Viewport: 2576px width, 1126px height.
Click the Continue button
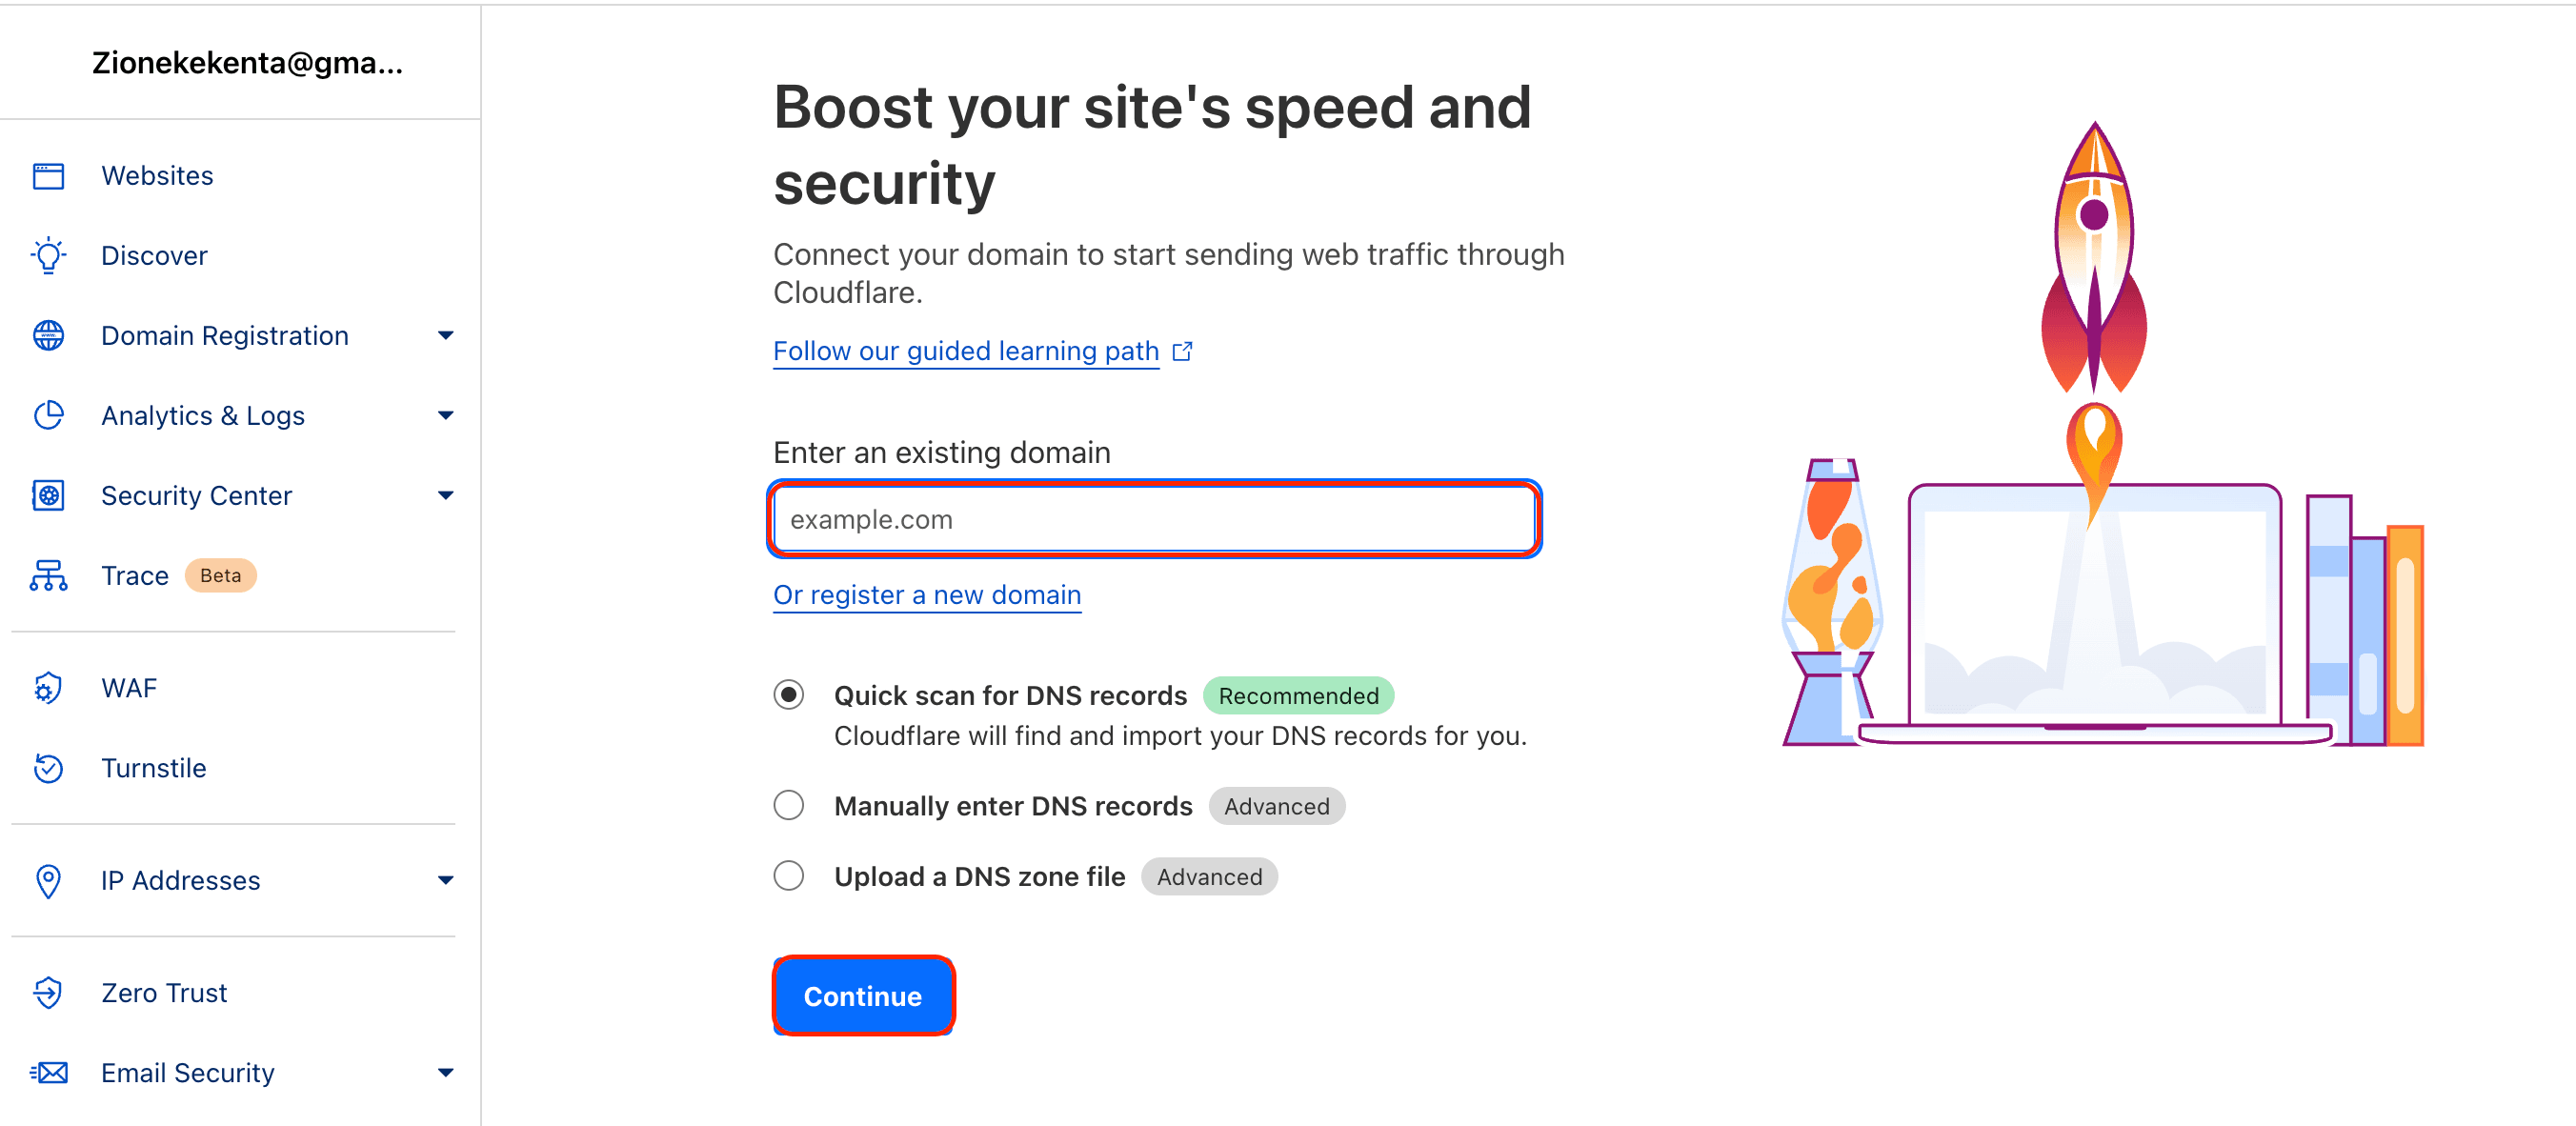863,996
